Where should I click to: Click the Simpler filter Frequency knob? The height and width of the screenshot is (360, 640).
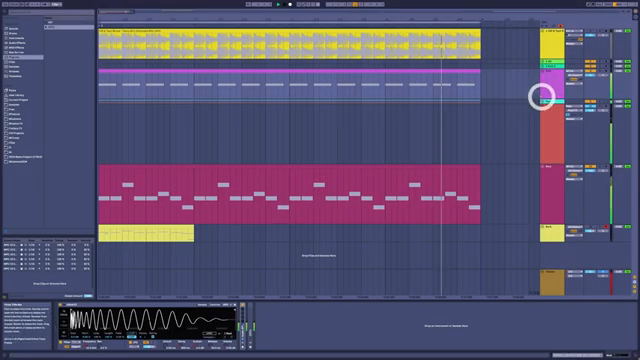85,347
